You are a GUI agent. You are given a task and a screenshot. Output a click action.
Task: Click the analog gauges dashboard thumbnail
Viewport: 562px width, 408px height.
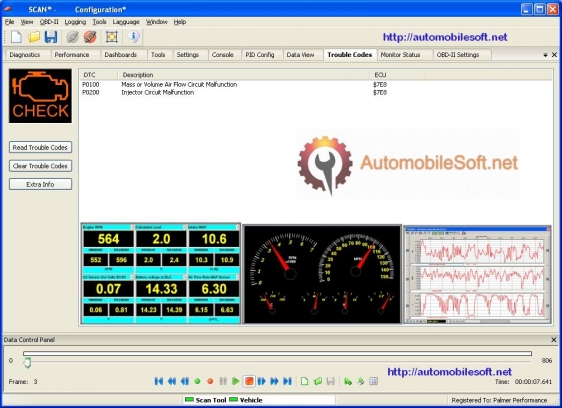(x=322, y=274)
